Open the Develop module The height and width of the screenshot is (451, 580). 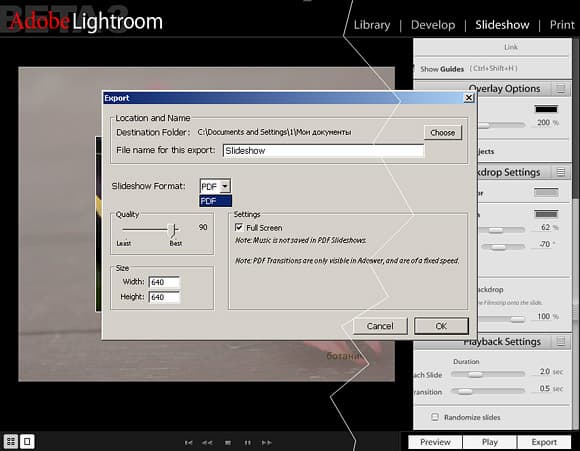coord(433,25)
